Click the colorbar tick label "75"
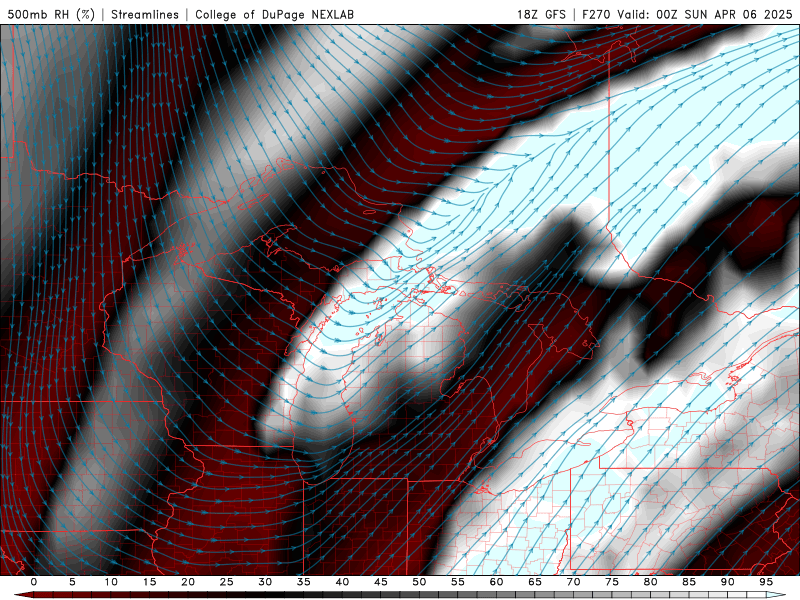Screen dimensions: 800x600 [x=612, y=582]
